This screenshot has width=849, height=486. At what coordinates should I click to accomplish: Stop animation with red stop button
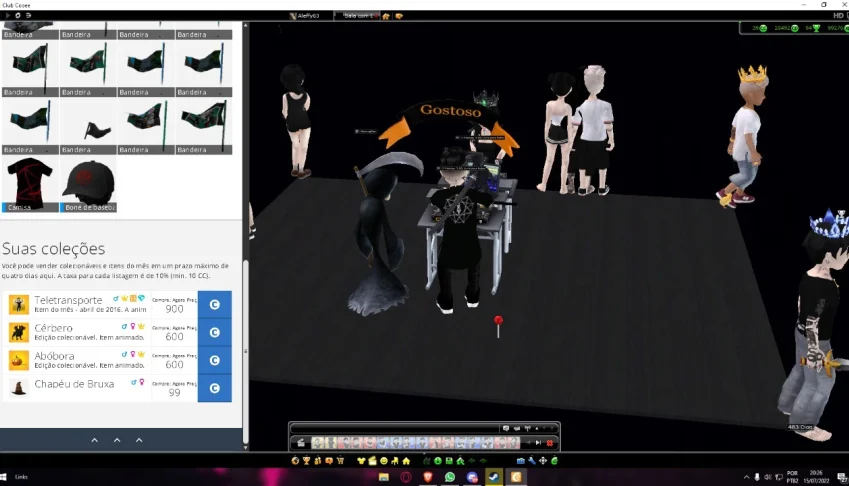(550, 443)
